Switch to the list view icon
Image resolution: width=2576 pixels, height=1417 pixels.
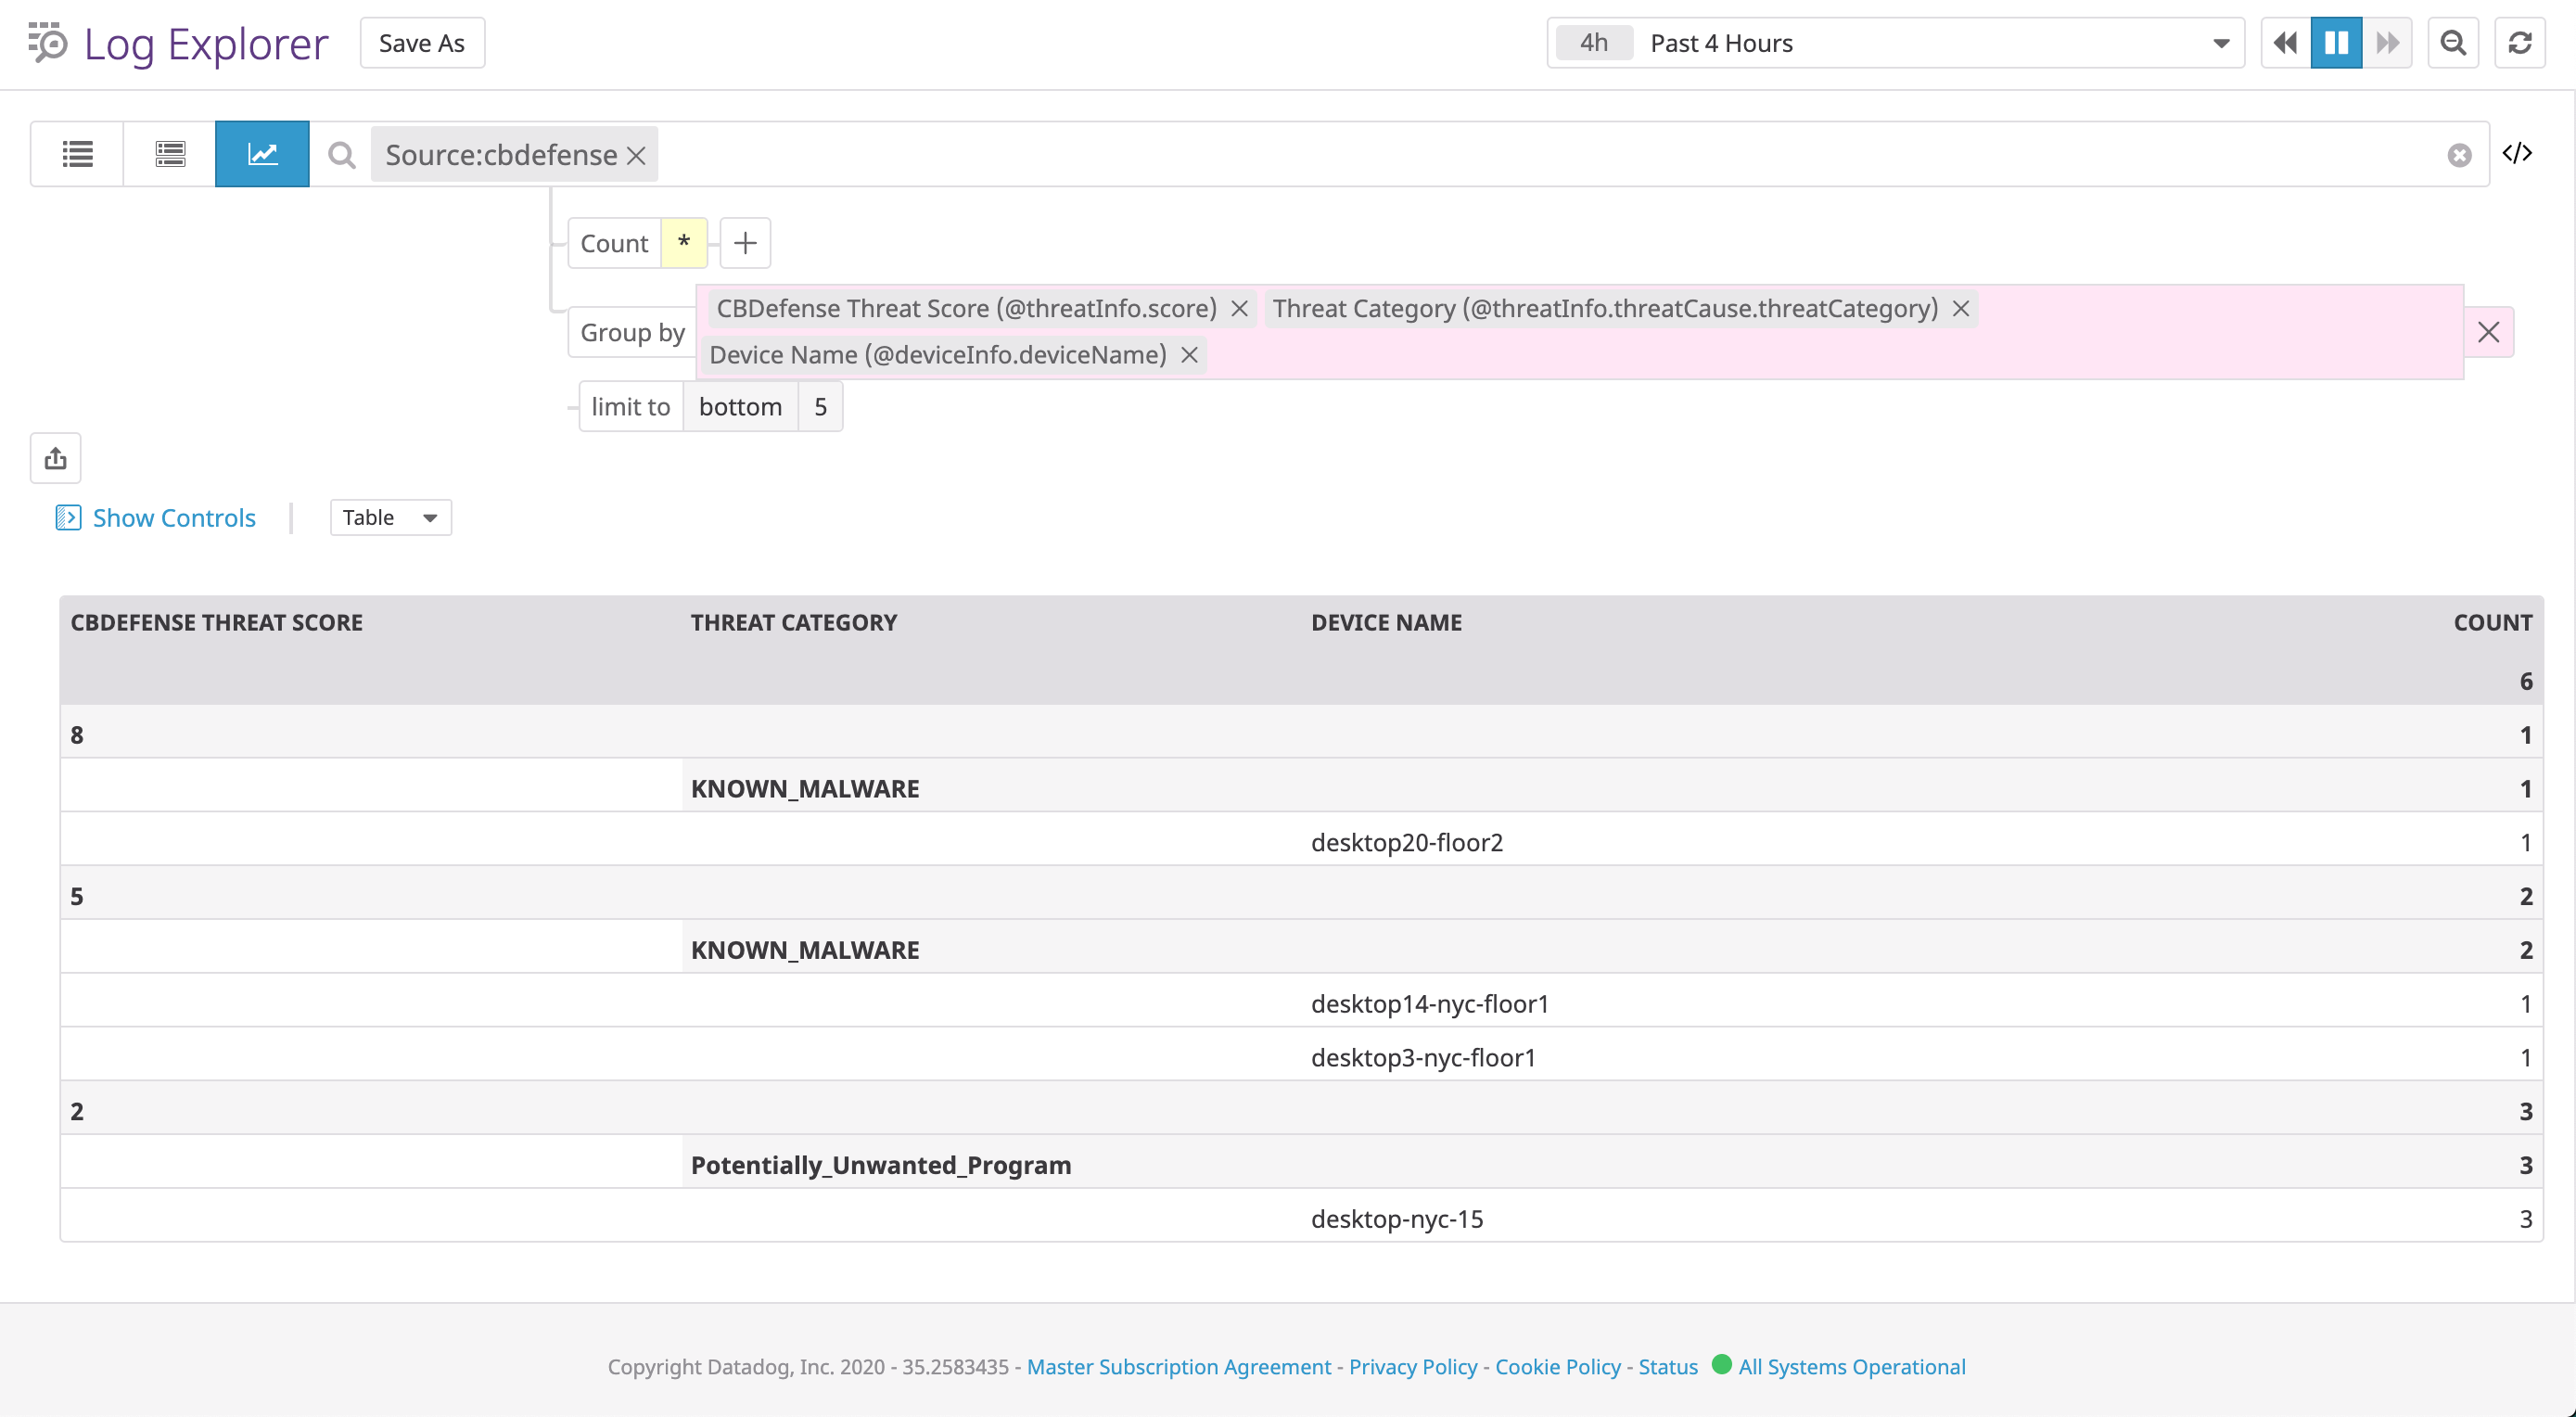click(x=76, y=153)
